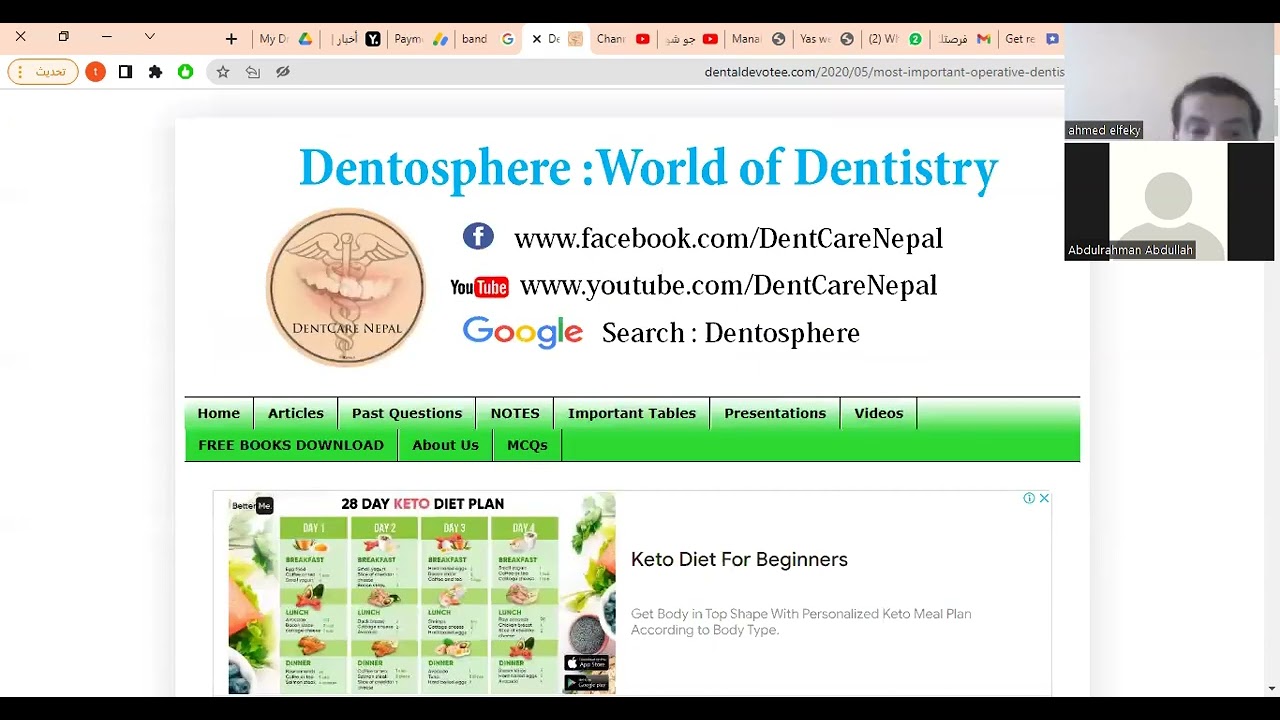Viewport: 1280px width, 720px height.
Task: Open the Home menu item
Action: (x=219, y=413)
